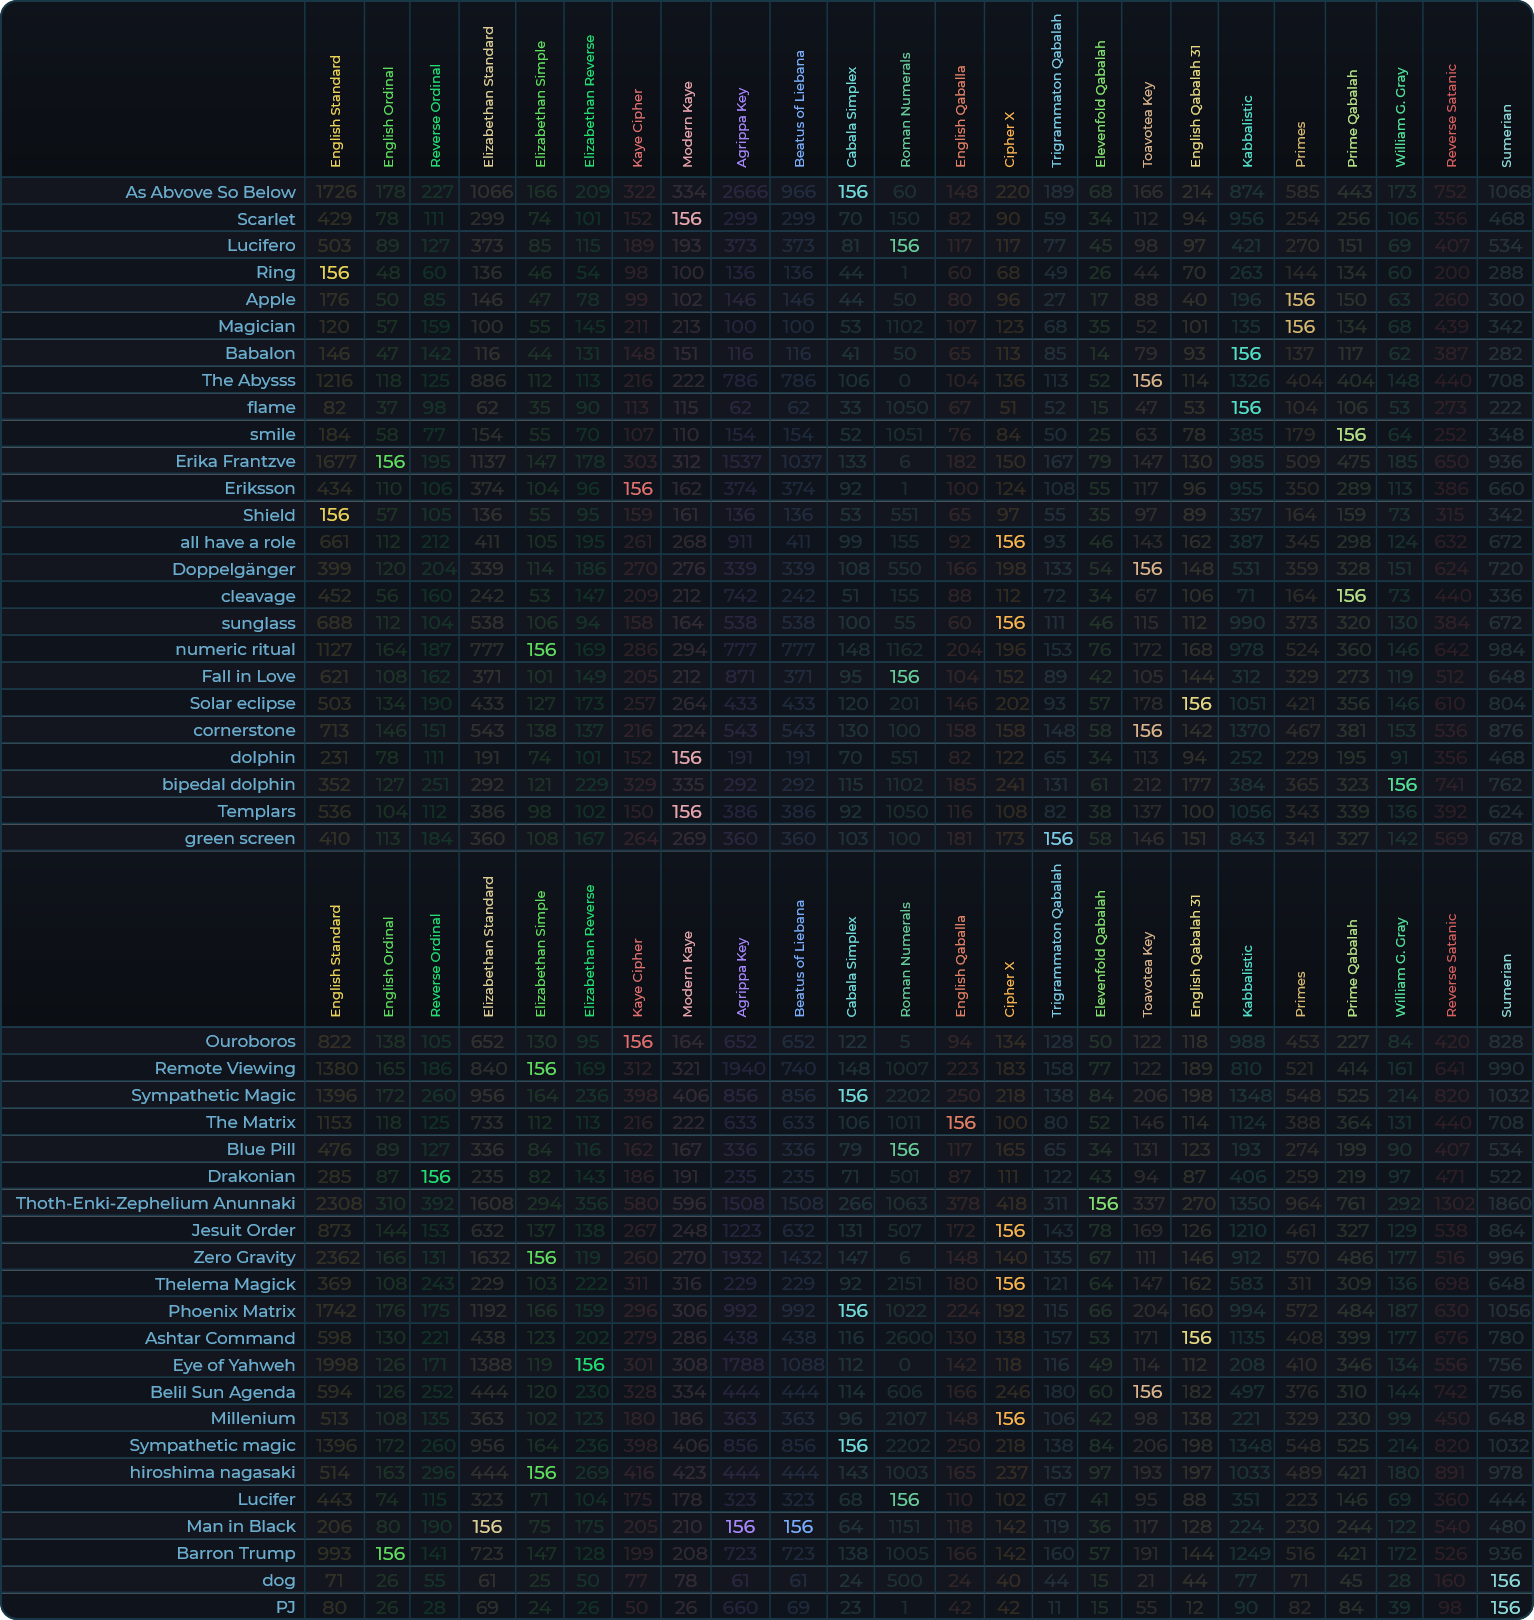This screenshot has height=1620, width=1534.
Task: Click 'English Standard' header in top header row
Action: click(x=335, y=111)
